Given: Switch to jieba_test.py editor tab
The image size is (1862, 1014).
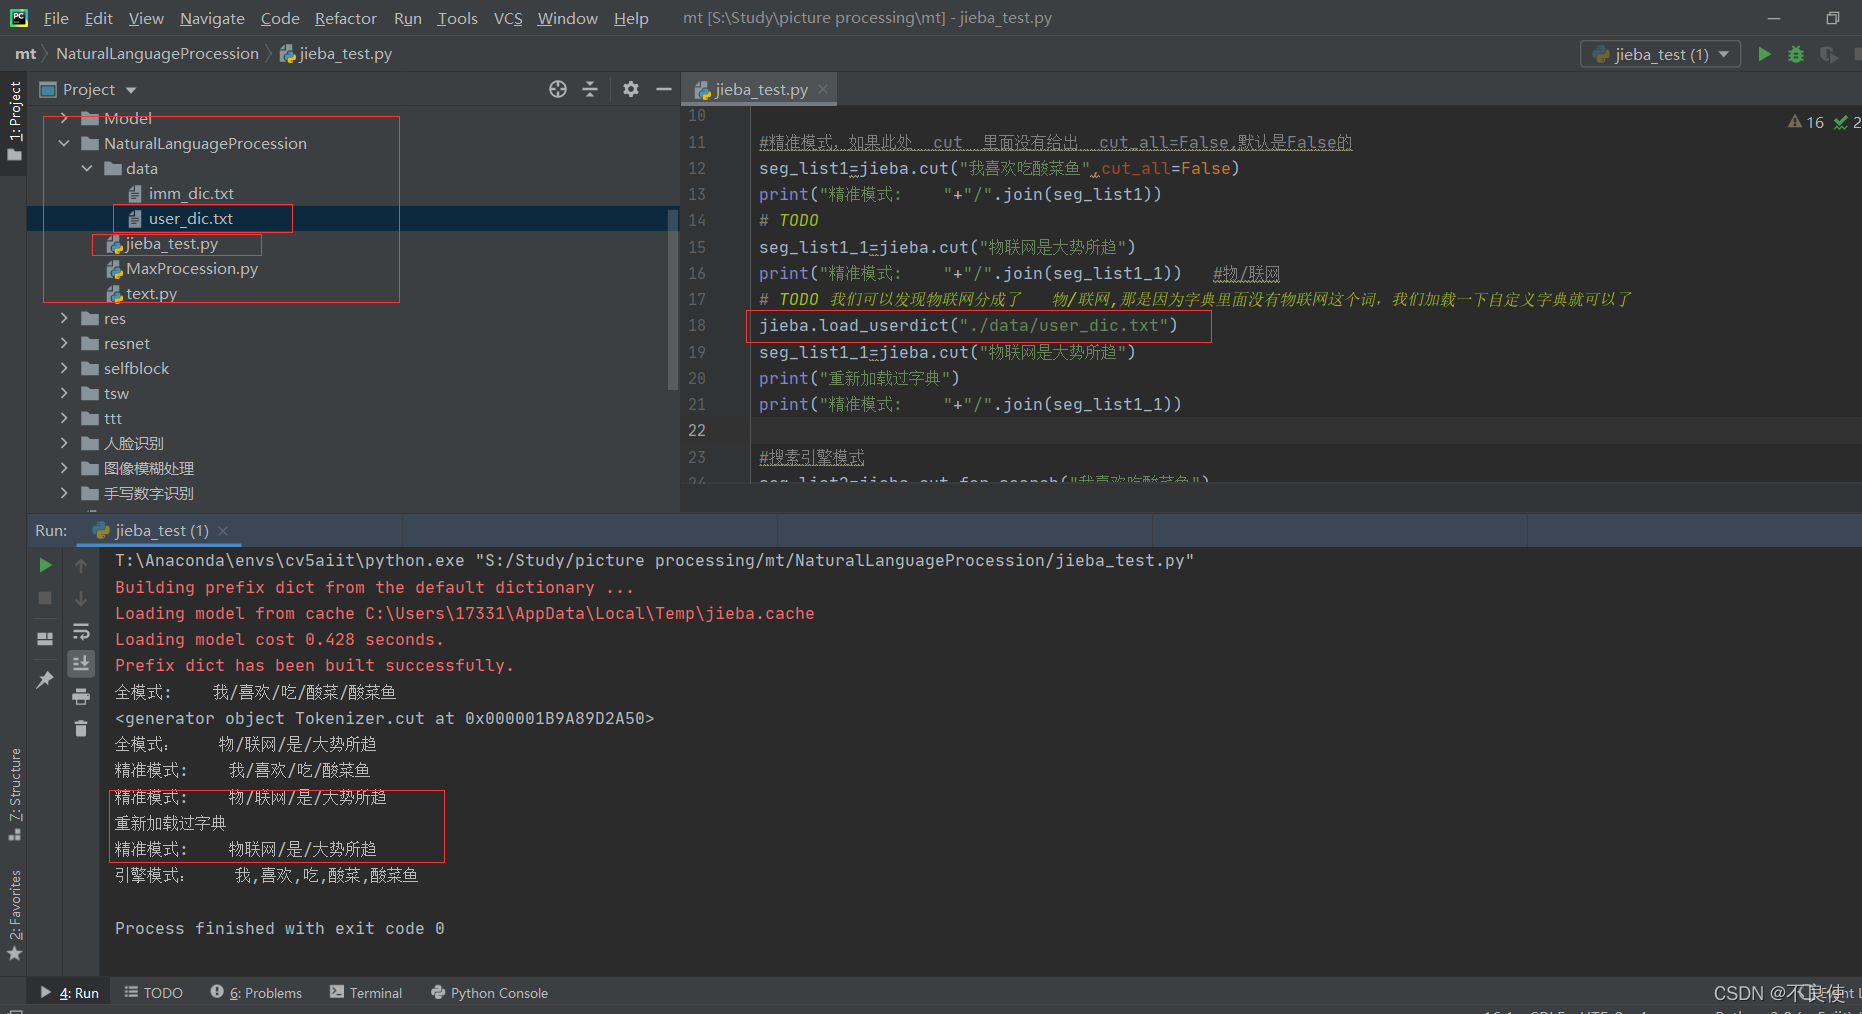Looking at the screenshot, I should click(760, 89).
